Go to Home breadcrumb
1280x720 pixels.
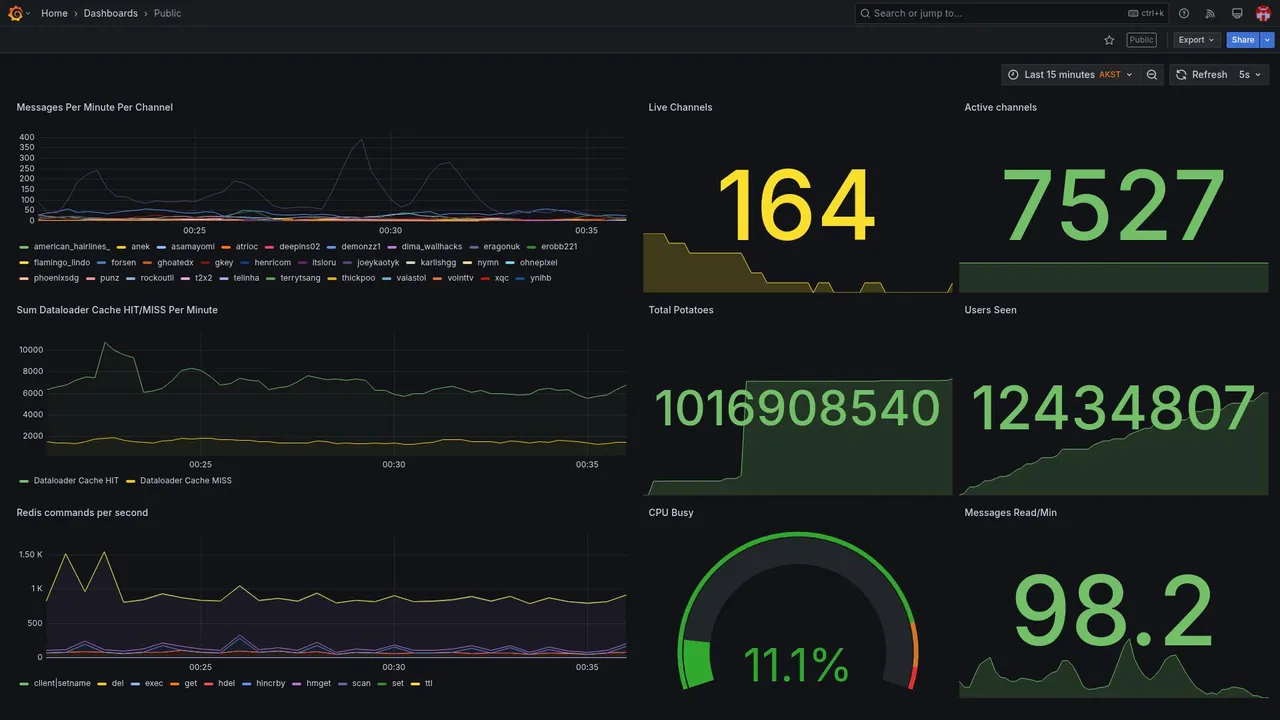pos(54,13)
